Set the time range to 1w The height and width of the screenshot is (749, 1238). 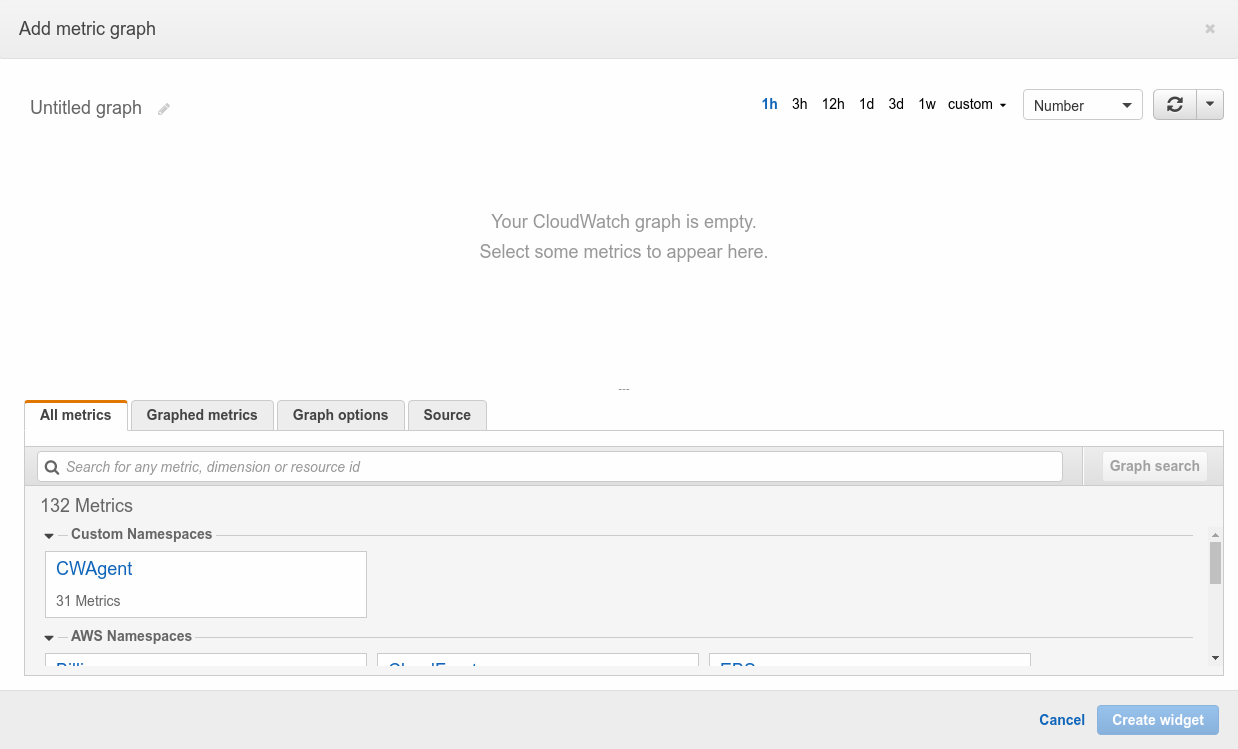coord(927,104)
